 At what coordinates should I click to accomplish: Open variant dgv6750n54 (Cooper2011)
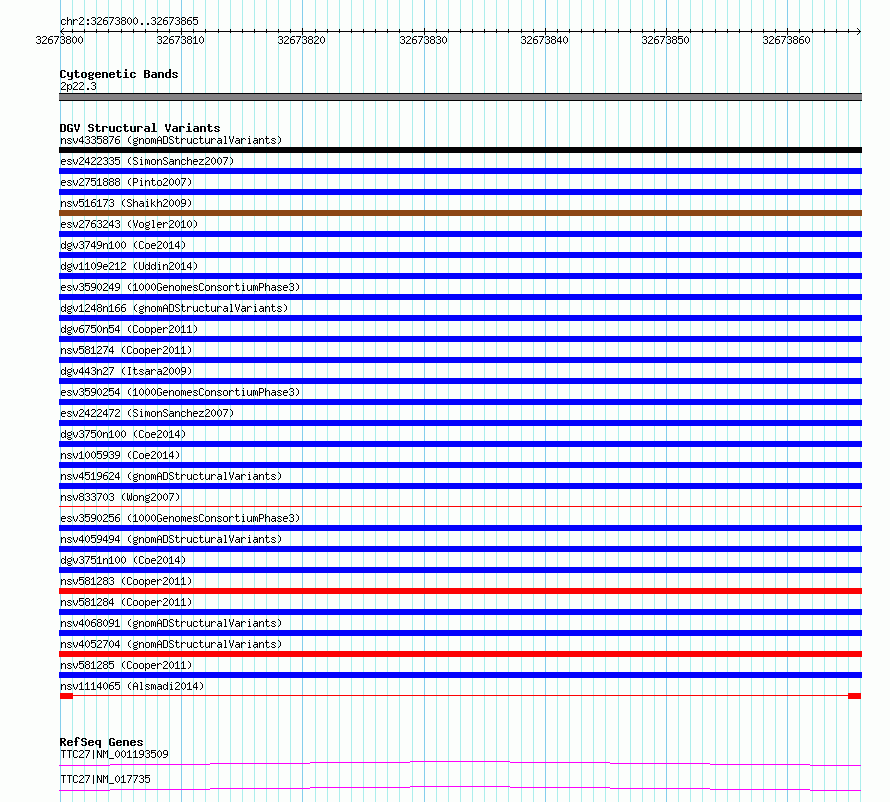pyautogui.click(x=129, y=329)
